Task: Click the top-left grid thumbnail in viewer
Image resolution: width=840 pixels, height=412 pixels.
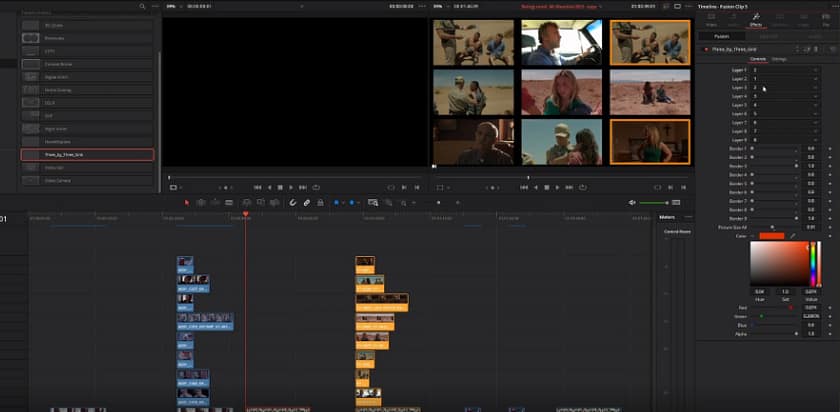Action: [x=474, y=42]
